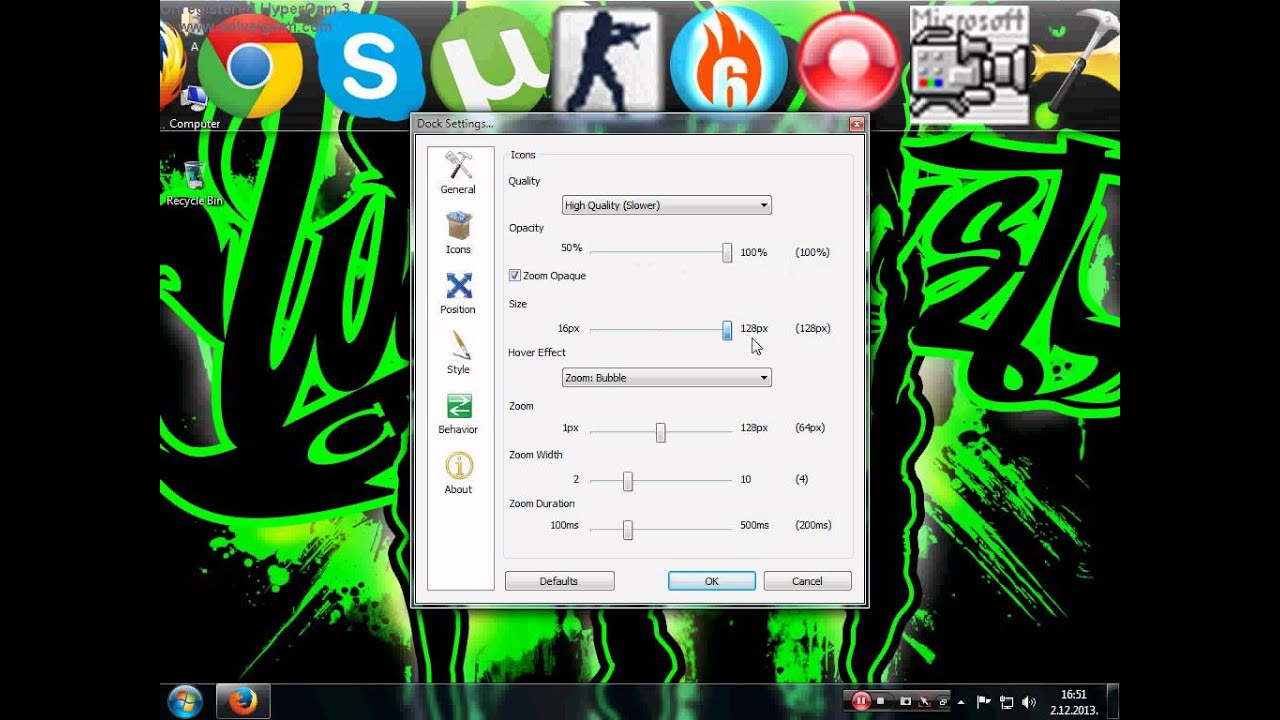Click the volume speaker tray icon

[1030, 702]
